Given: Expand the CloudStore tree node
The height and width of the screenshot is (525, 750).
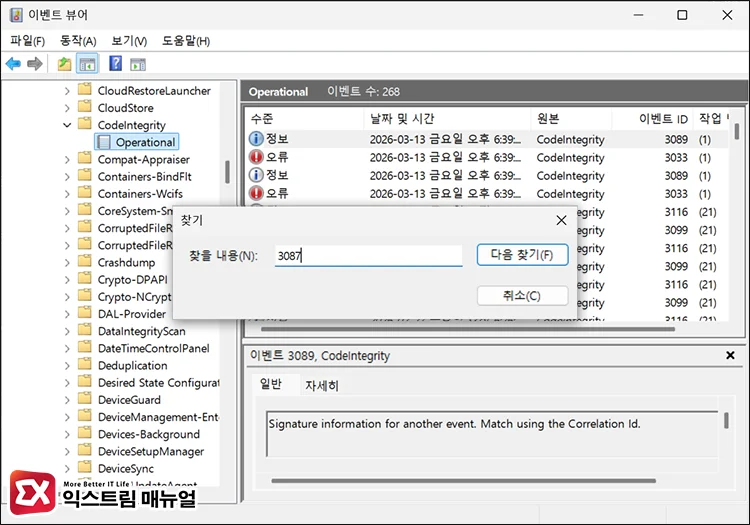Looking at the screenshot, I should (67, 108).
